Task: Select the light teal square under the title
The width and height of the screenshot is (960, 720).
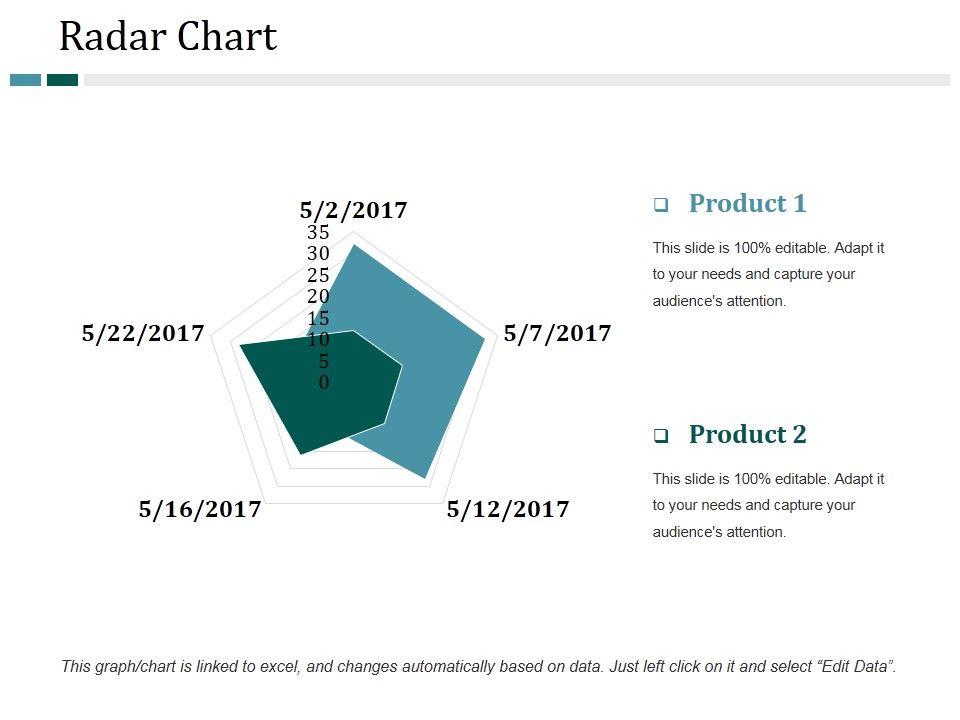Action: point(26,80)
